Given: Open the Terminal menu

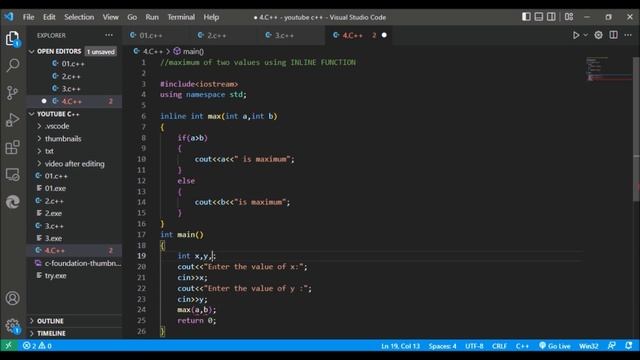Looking at the screenshot, I should 181,17.
